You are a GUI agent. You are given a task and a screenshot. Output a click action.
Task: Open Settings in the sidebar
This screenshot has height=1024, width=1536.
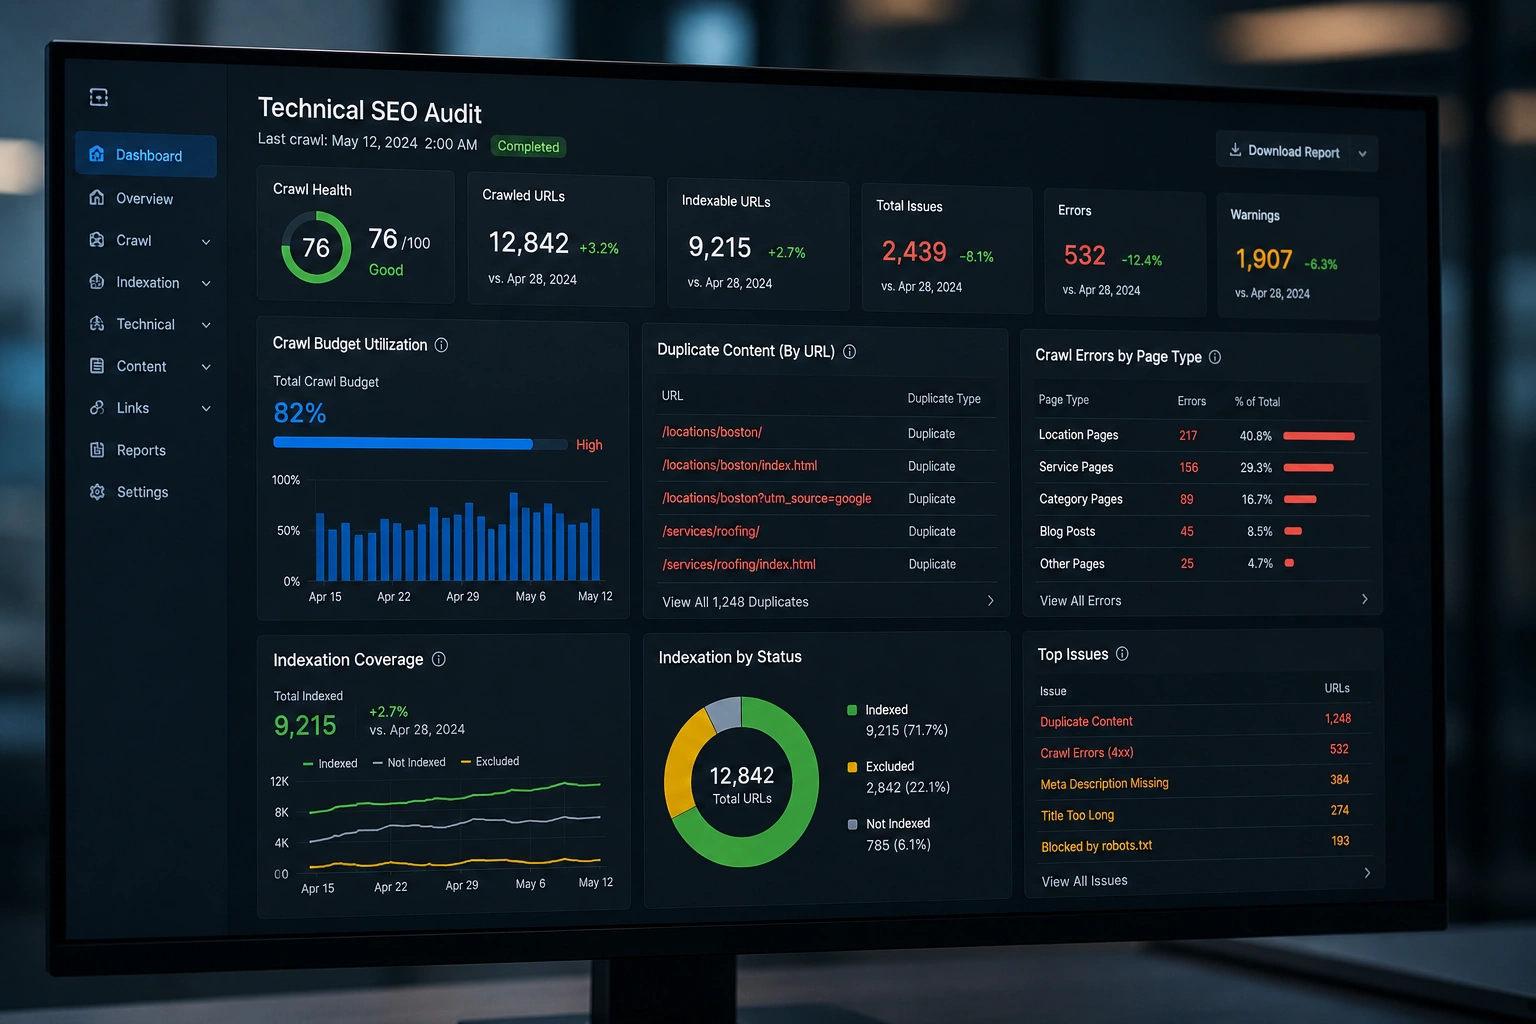tap(142, 492)
